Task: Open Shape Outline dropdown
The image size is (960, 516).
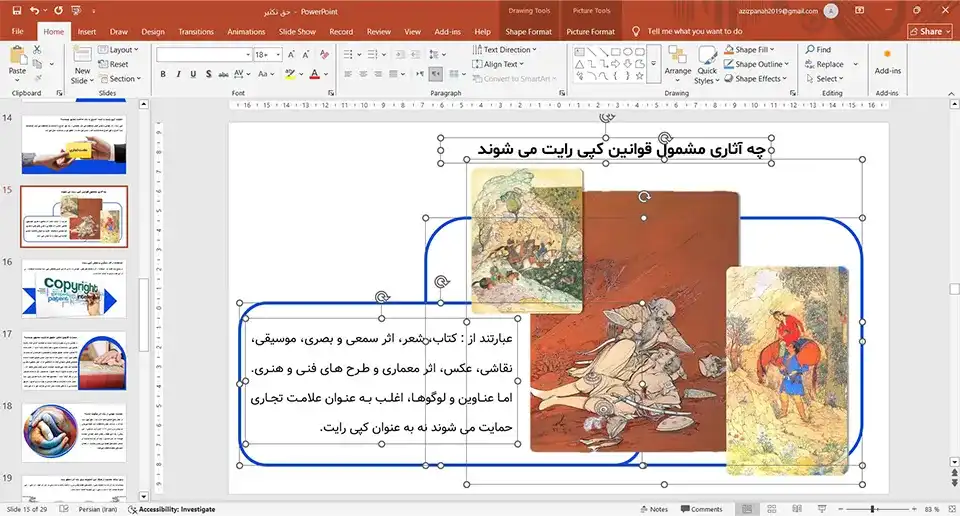Action: [x=757, y=64]
